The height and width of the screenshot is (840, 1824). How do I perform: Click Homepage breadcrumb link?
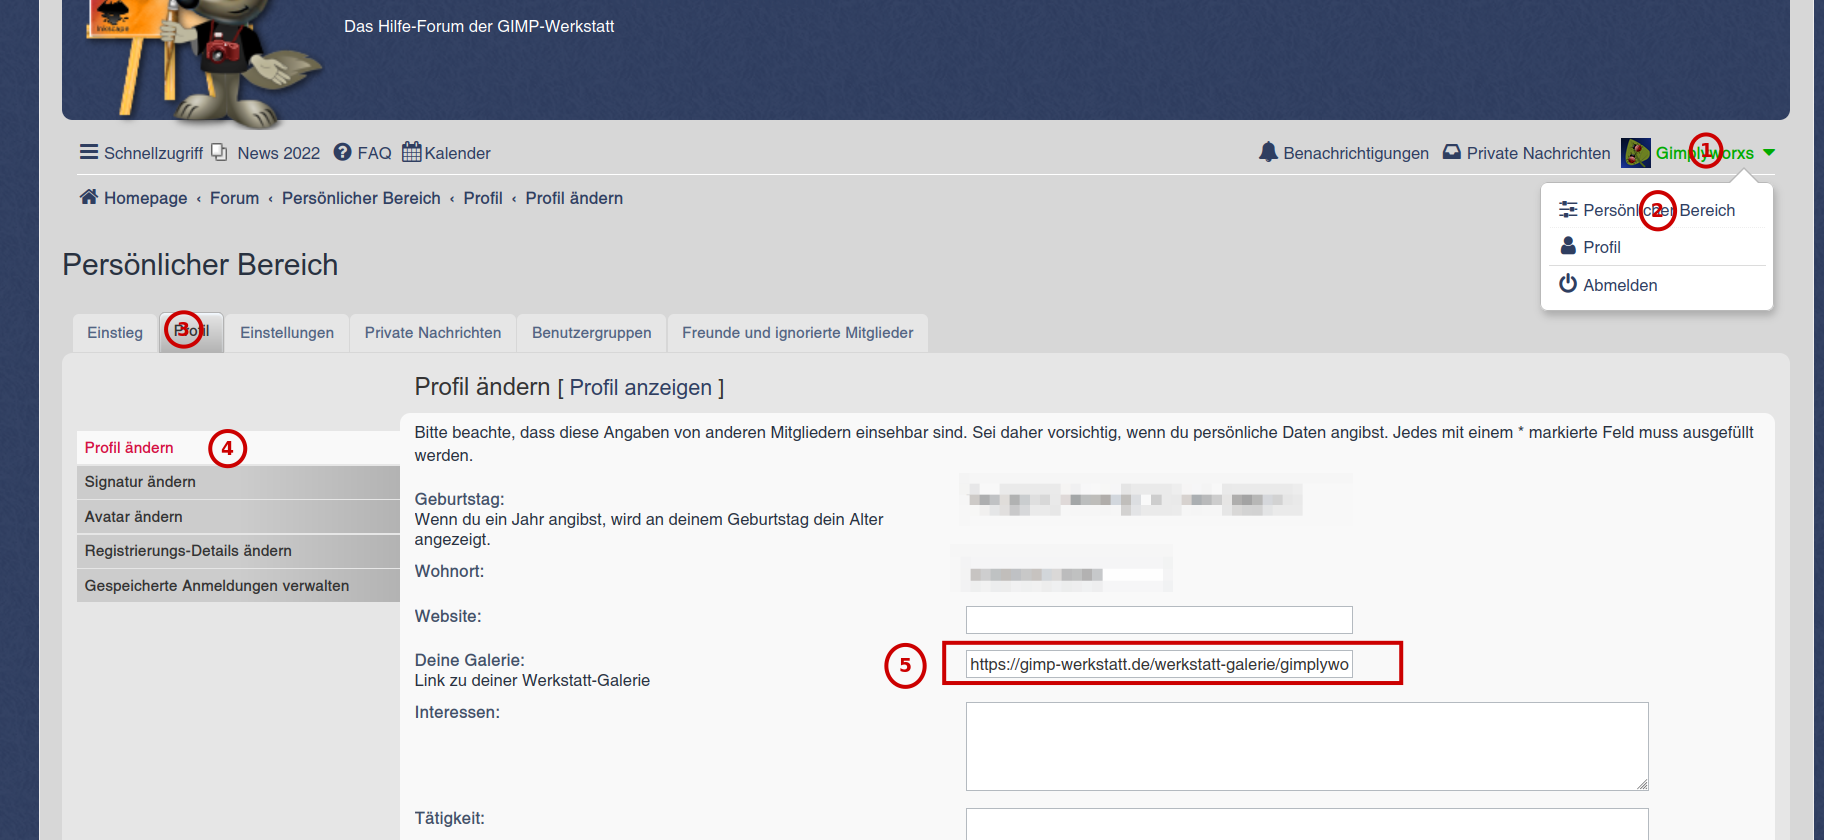pos(146,198)
